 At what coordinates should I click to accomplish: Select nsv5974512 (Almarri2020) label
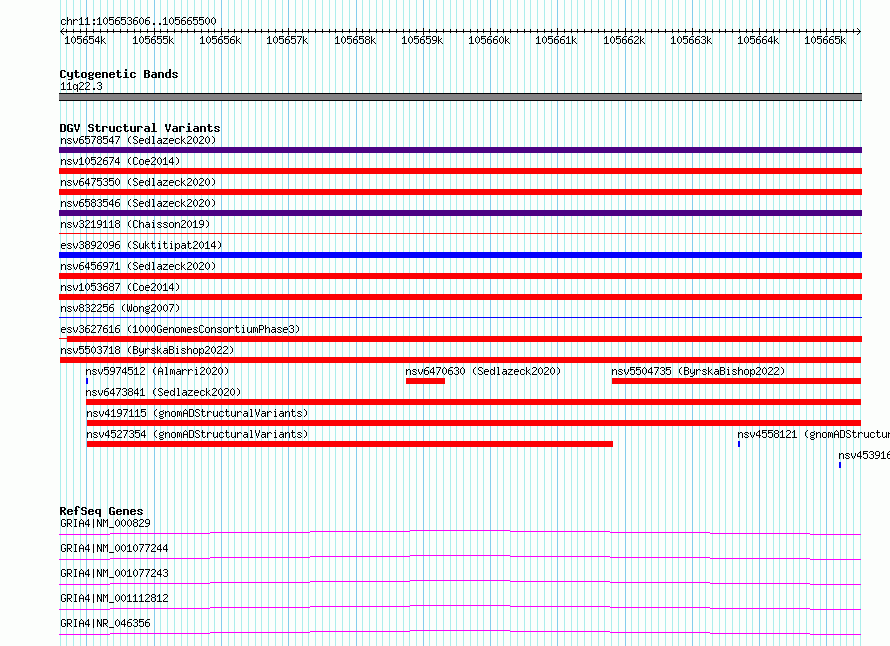pyautogui.click(x=157, y=371)
